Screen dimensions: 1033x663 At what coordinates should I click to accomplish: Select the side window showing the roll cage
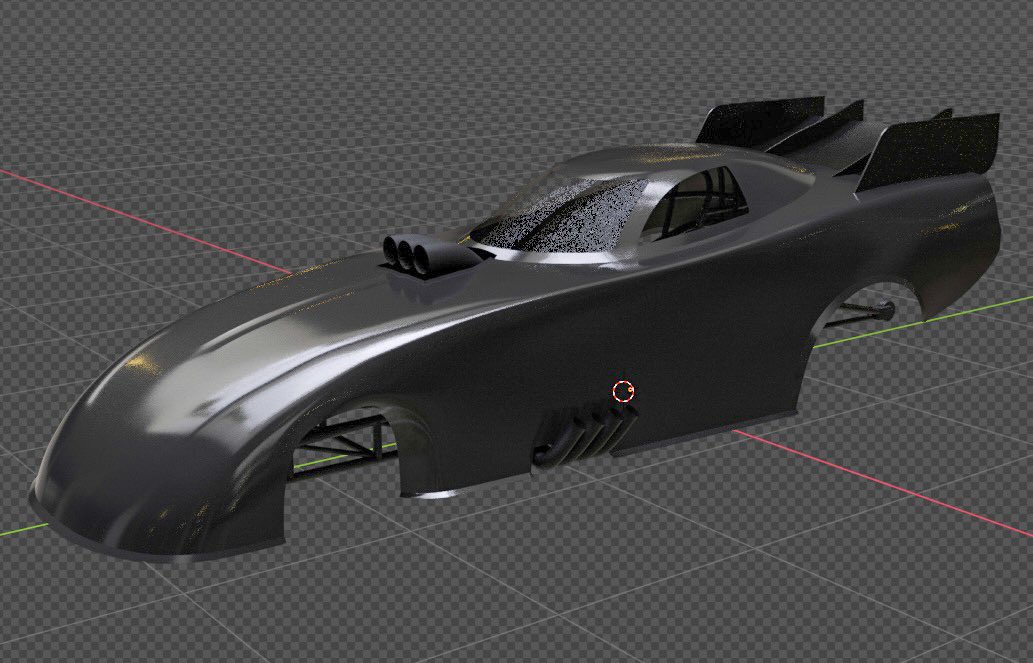696,202
